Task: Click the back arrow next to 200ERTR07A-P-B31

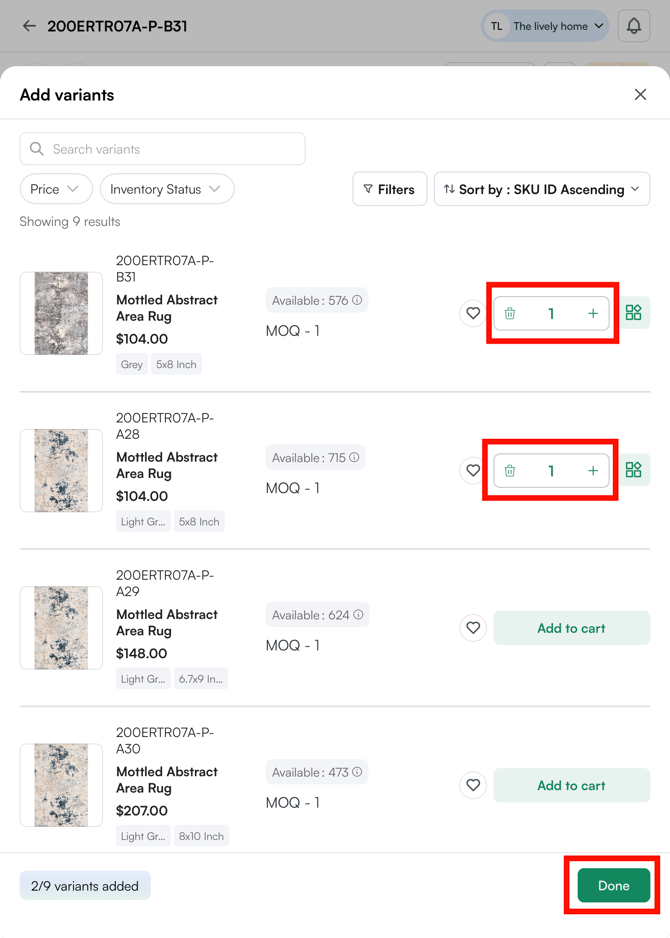Action: pyautogui.click(x=25, y=26)
